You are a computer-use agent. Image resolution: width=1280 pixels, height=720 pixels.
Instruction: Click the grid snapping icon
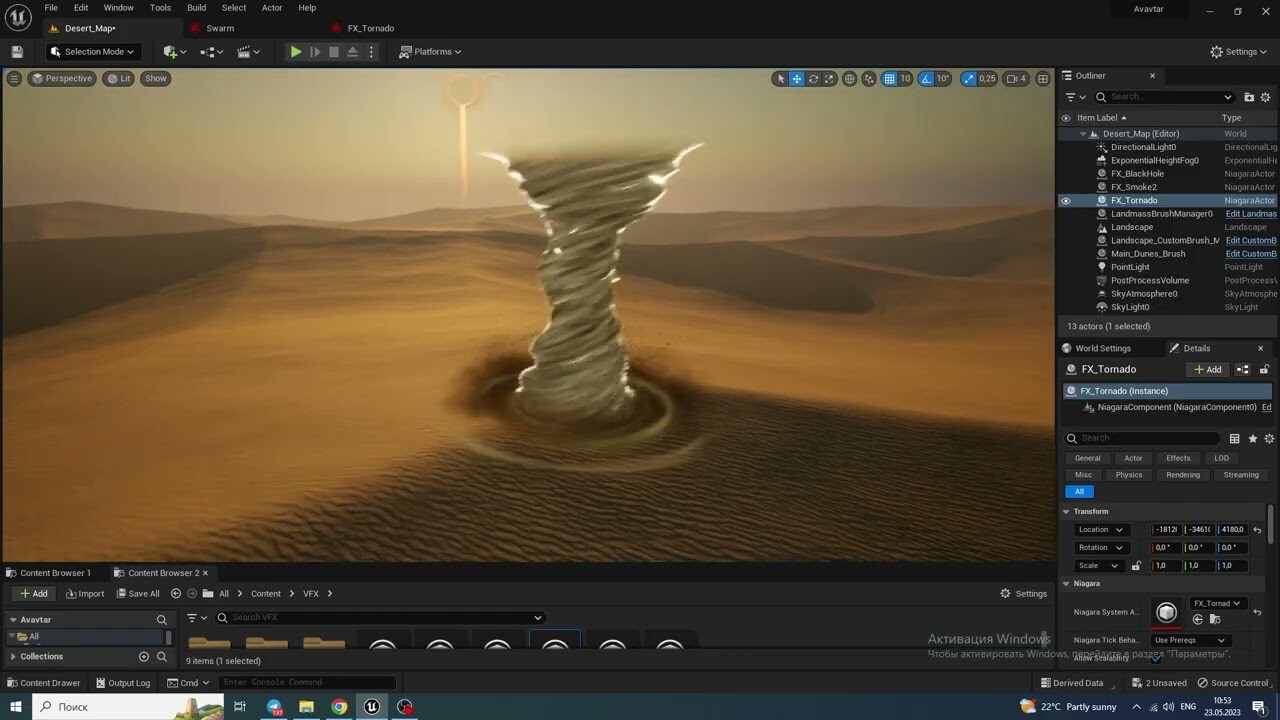(890, 78)
